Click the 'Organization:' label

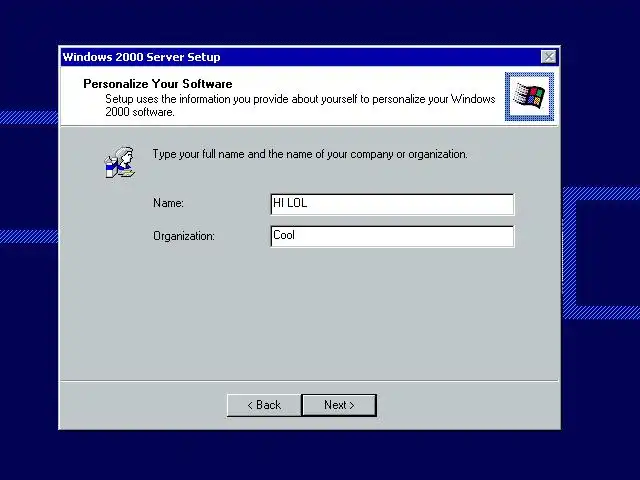[184, 236]
